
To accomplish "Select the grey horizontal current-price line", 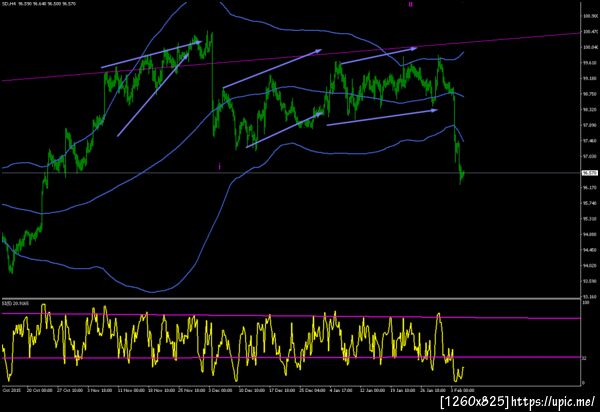I will tap(291, 173).
